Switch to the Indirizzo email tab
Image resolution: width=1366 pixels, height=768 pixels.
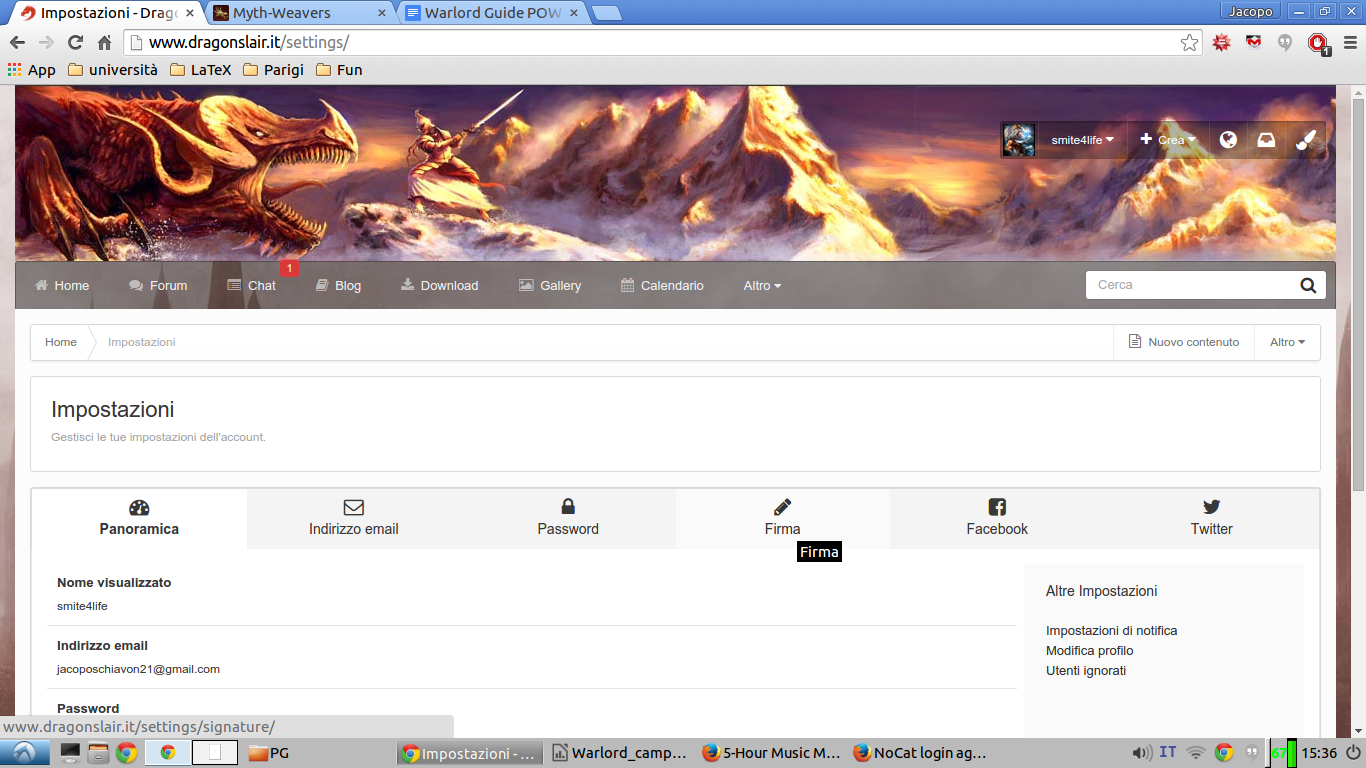pos(354,518)
